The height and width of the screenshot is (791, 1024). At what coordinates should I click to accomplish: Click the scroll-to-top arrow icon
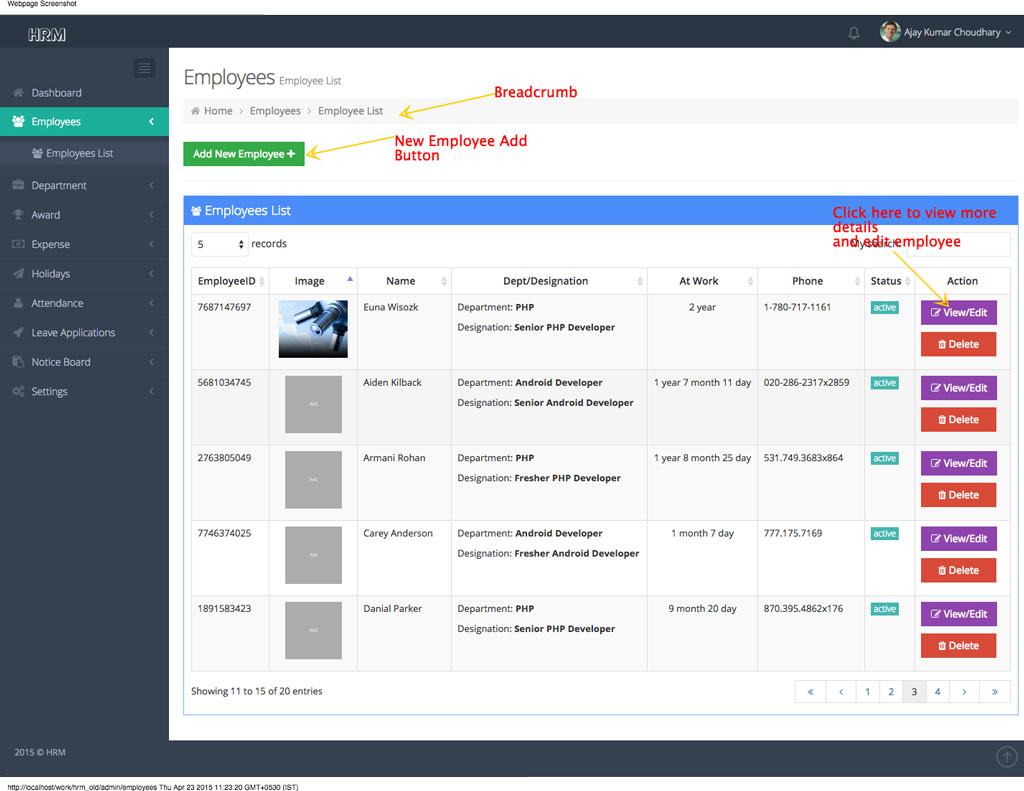tap(1007, 757)
